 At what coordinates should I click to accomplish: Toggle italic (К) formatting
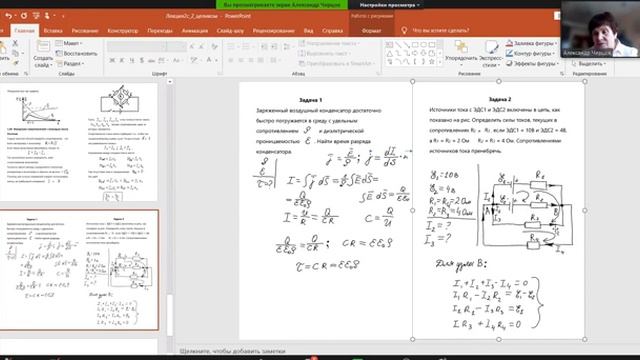pyautogui.click(x=122, y=60)
